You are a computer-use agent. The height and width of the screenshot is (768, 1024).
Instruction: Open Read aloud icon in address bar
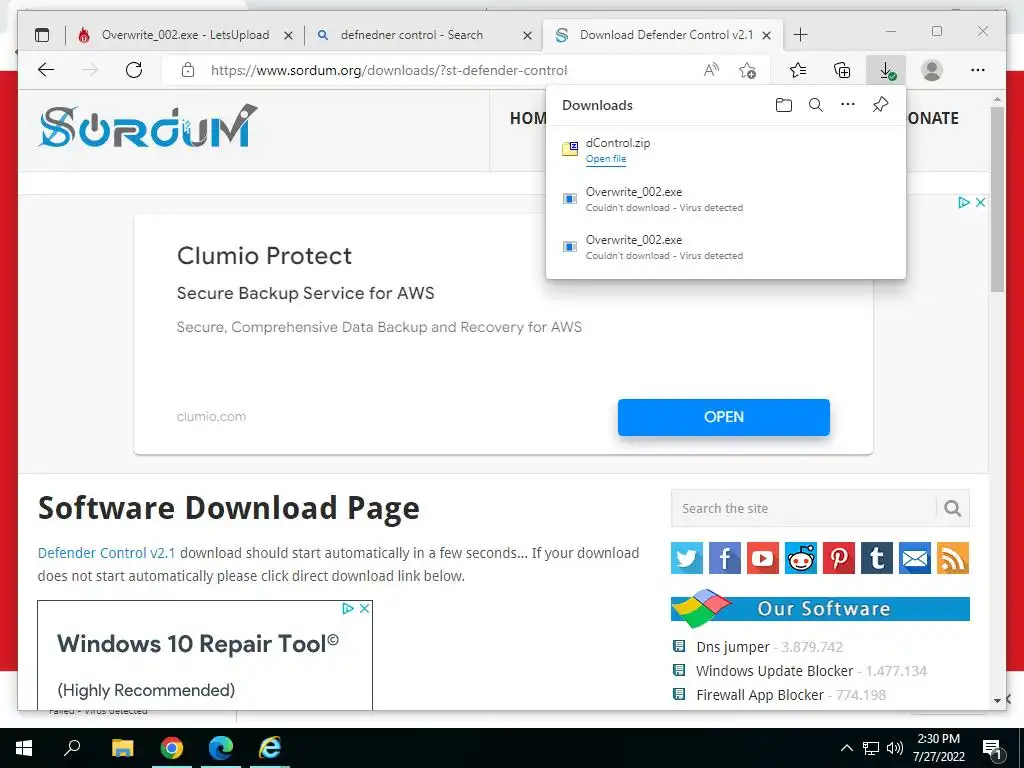point(711,70)
